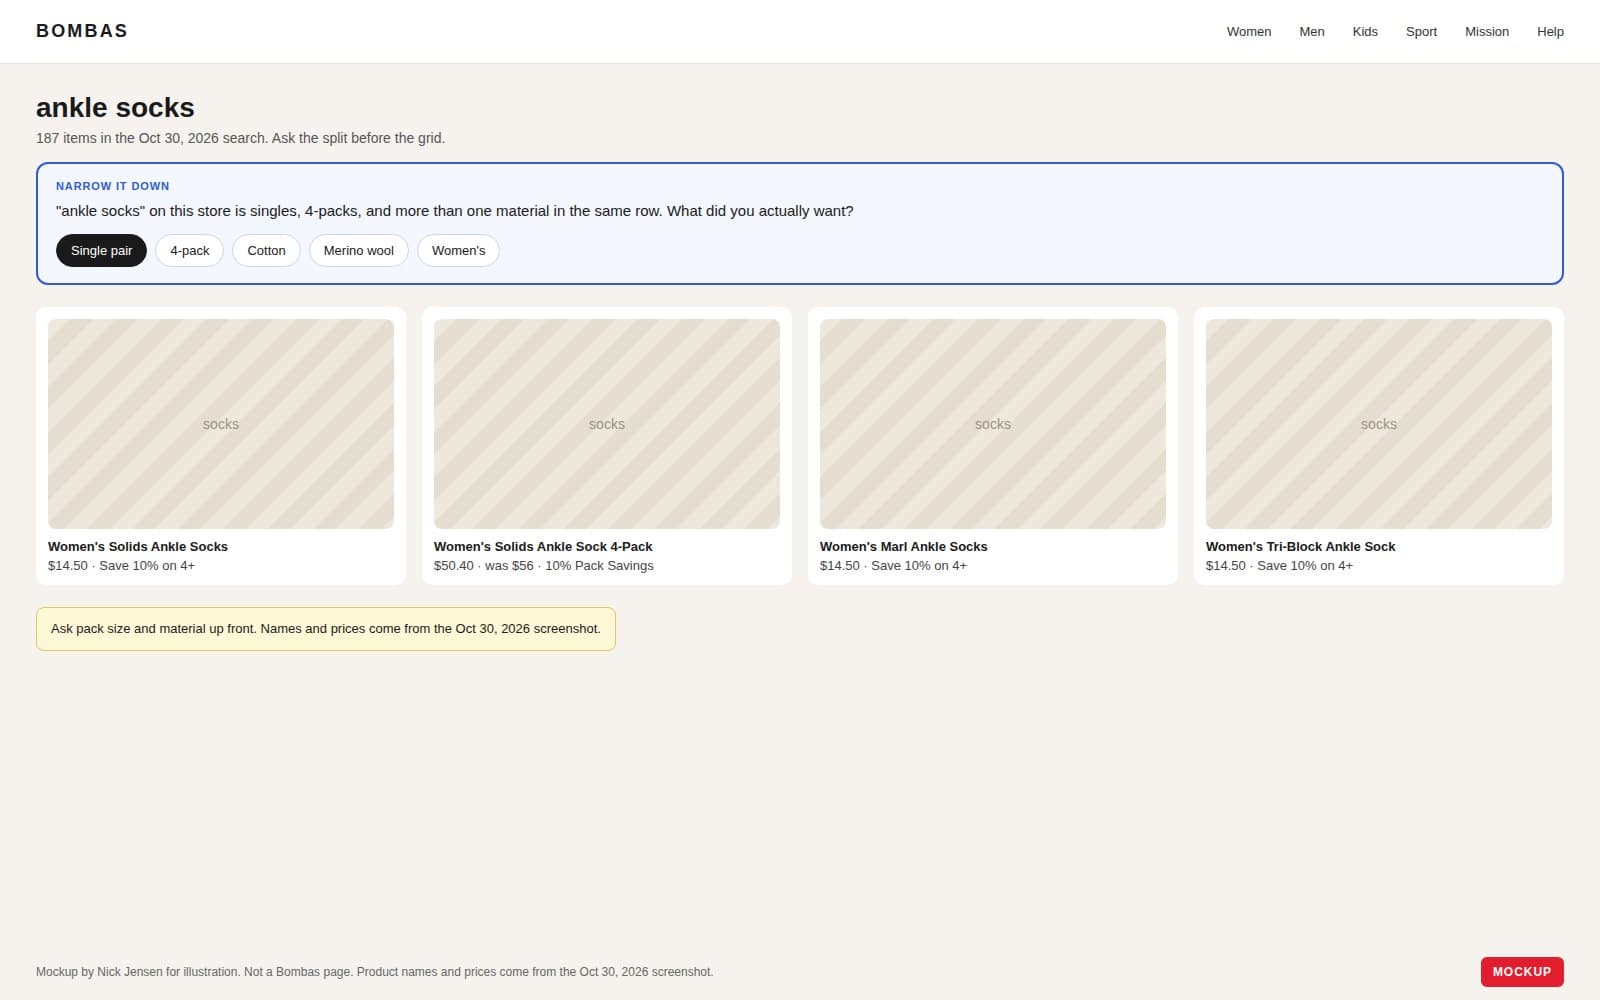Enable the Cotton filter chip
1600x1000 pixels.
266,251
